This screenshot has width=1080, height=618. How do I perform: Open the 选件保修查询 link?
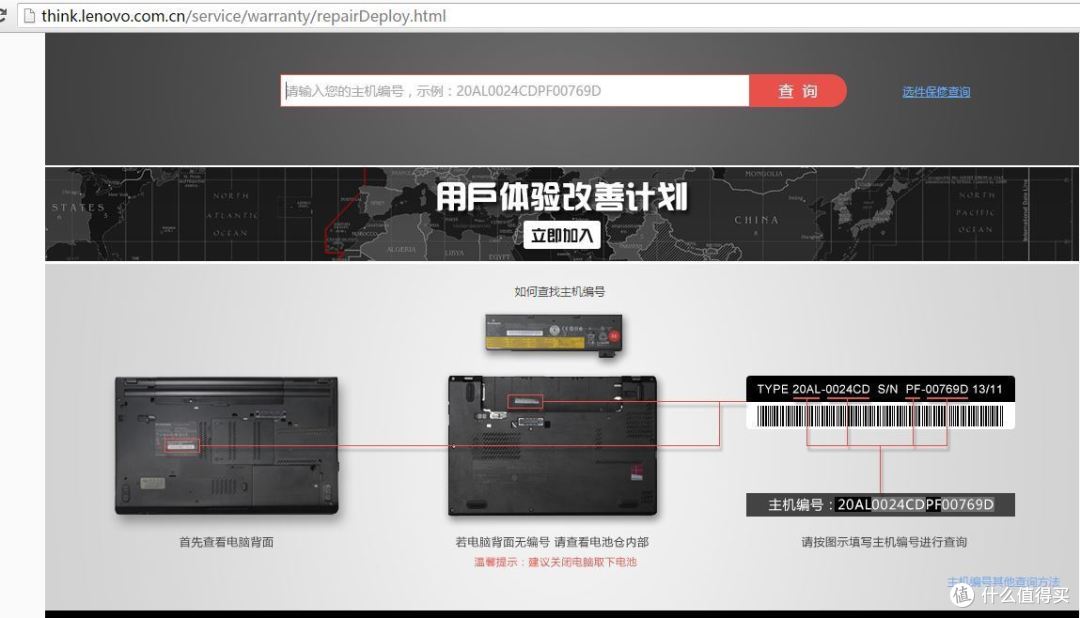pyautogui.click(x=936, y=92)
